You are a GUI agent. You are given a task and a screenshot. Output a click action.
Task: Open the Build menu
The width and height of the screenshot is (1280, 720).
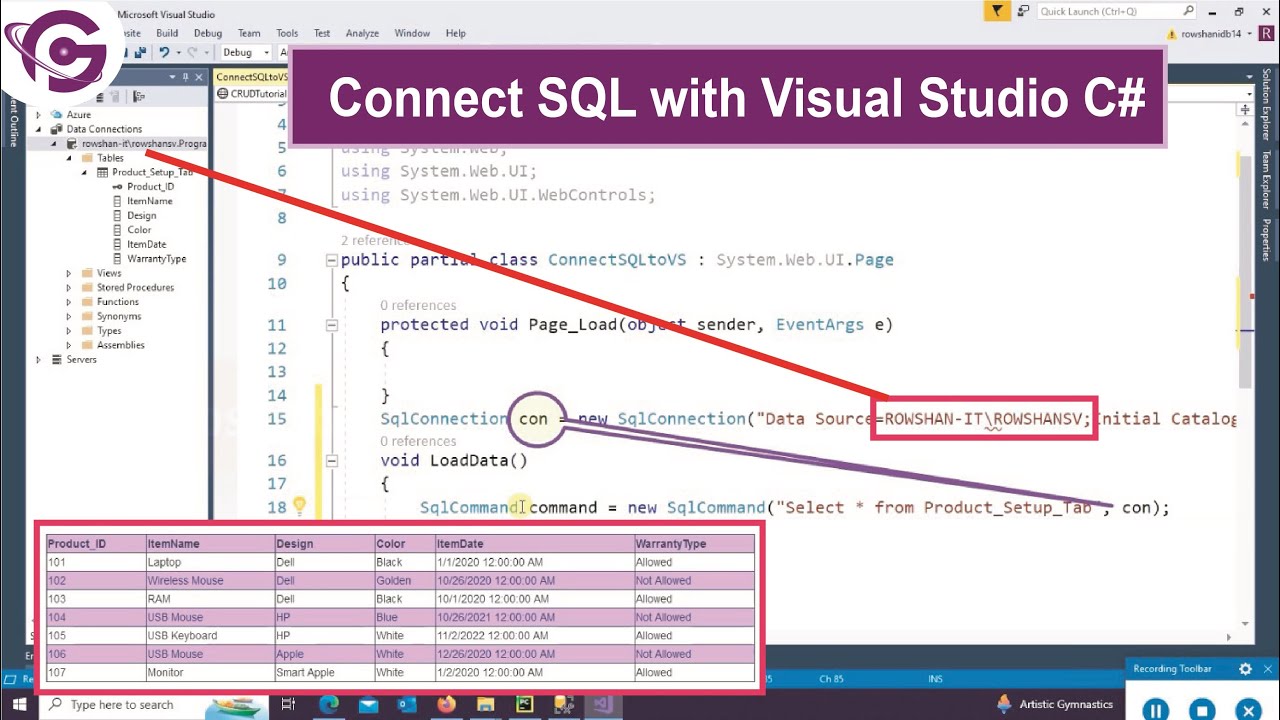tap(167, 33)
